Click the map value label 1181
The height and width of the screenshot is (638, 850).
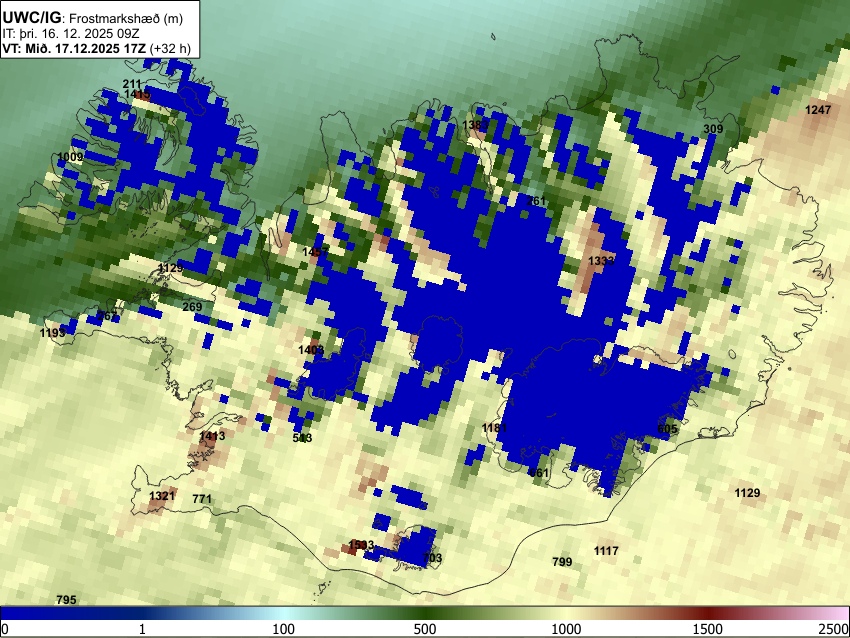click(494, 428)
